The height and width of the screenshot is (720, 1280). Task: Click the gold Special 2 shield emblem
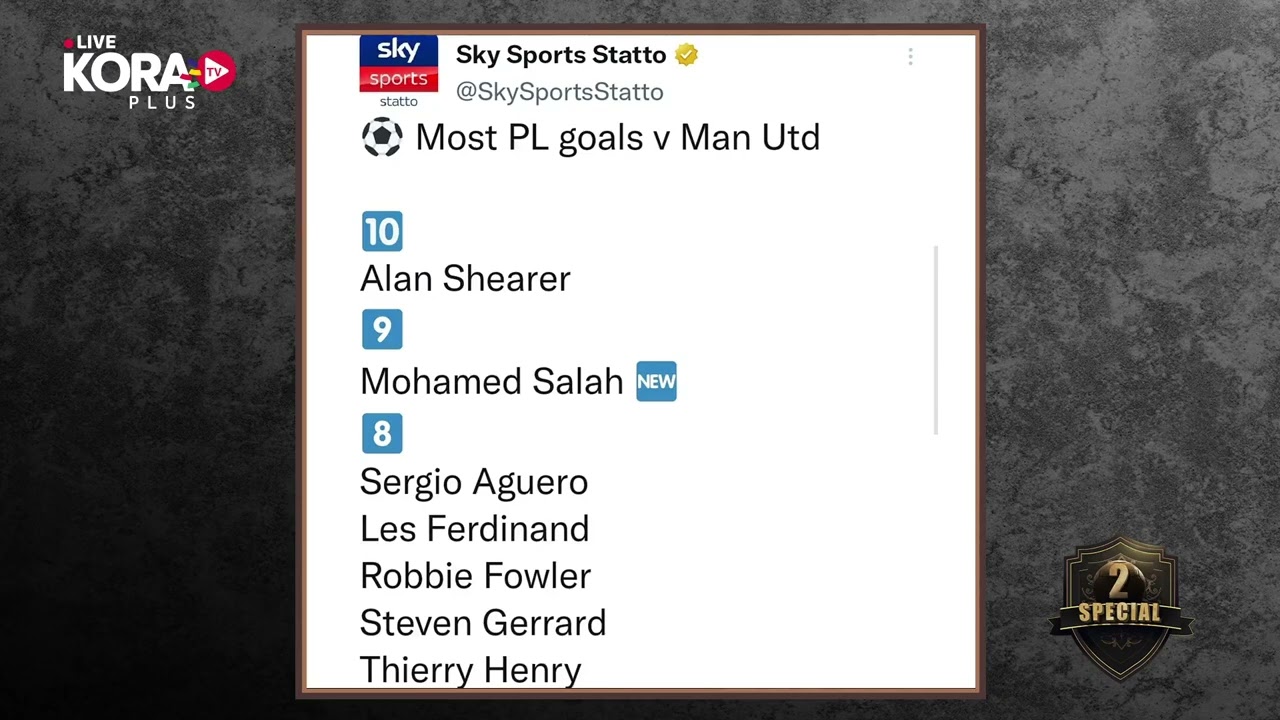tap(1121, 608)
